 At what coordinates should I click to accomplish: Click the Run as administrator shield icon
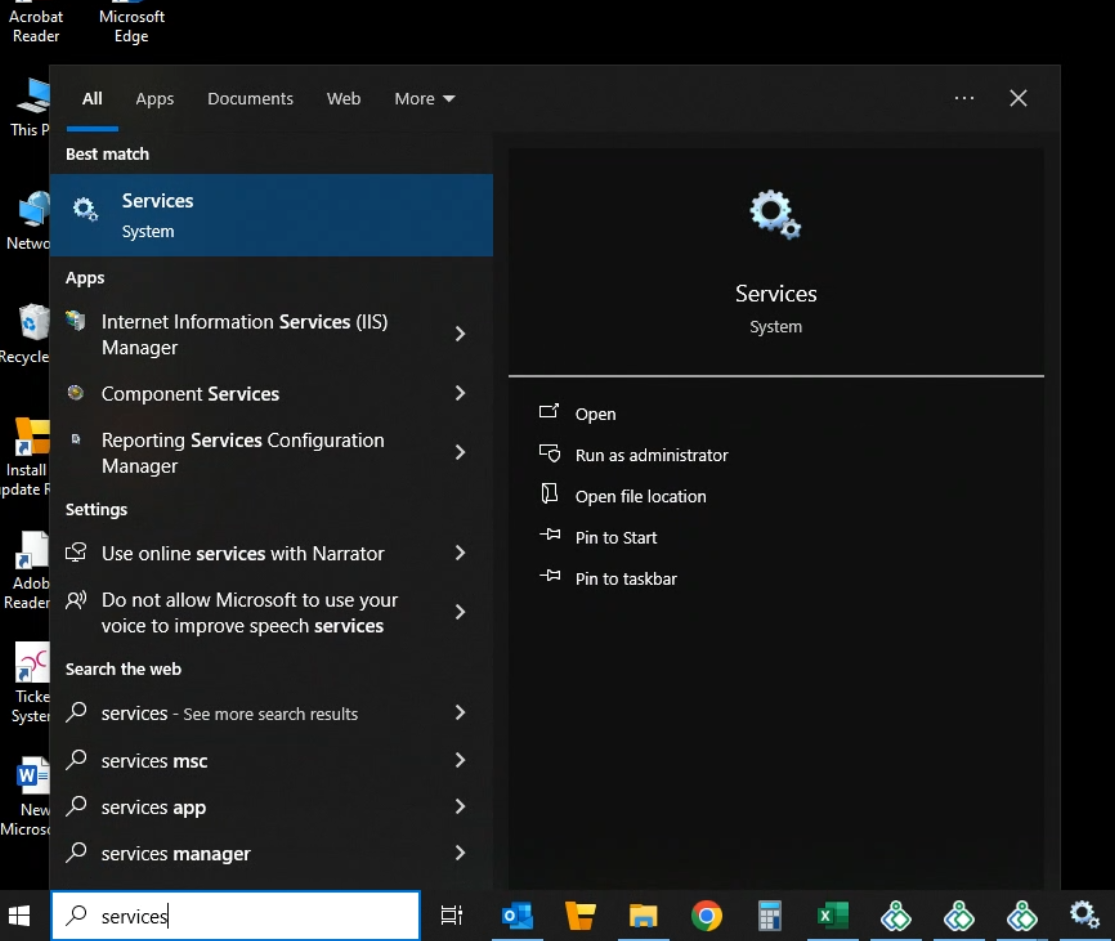tap(549, 453)
